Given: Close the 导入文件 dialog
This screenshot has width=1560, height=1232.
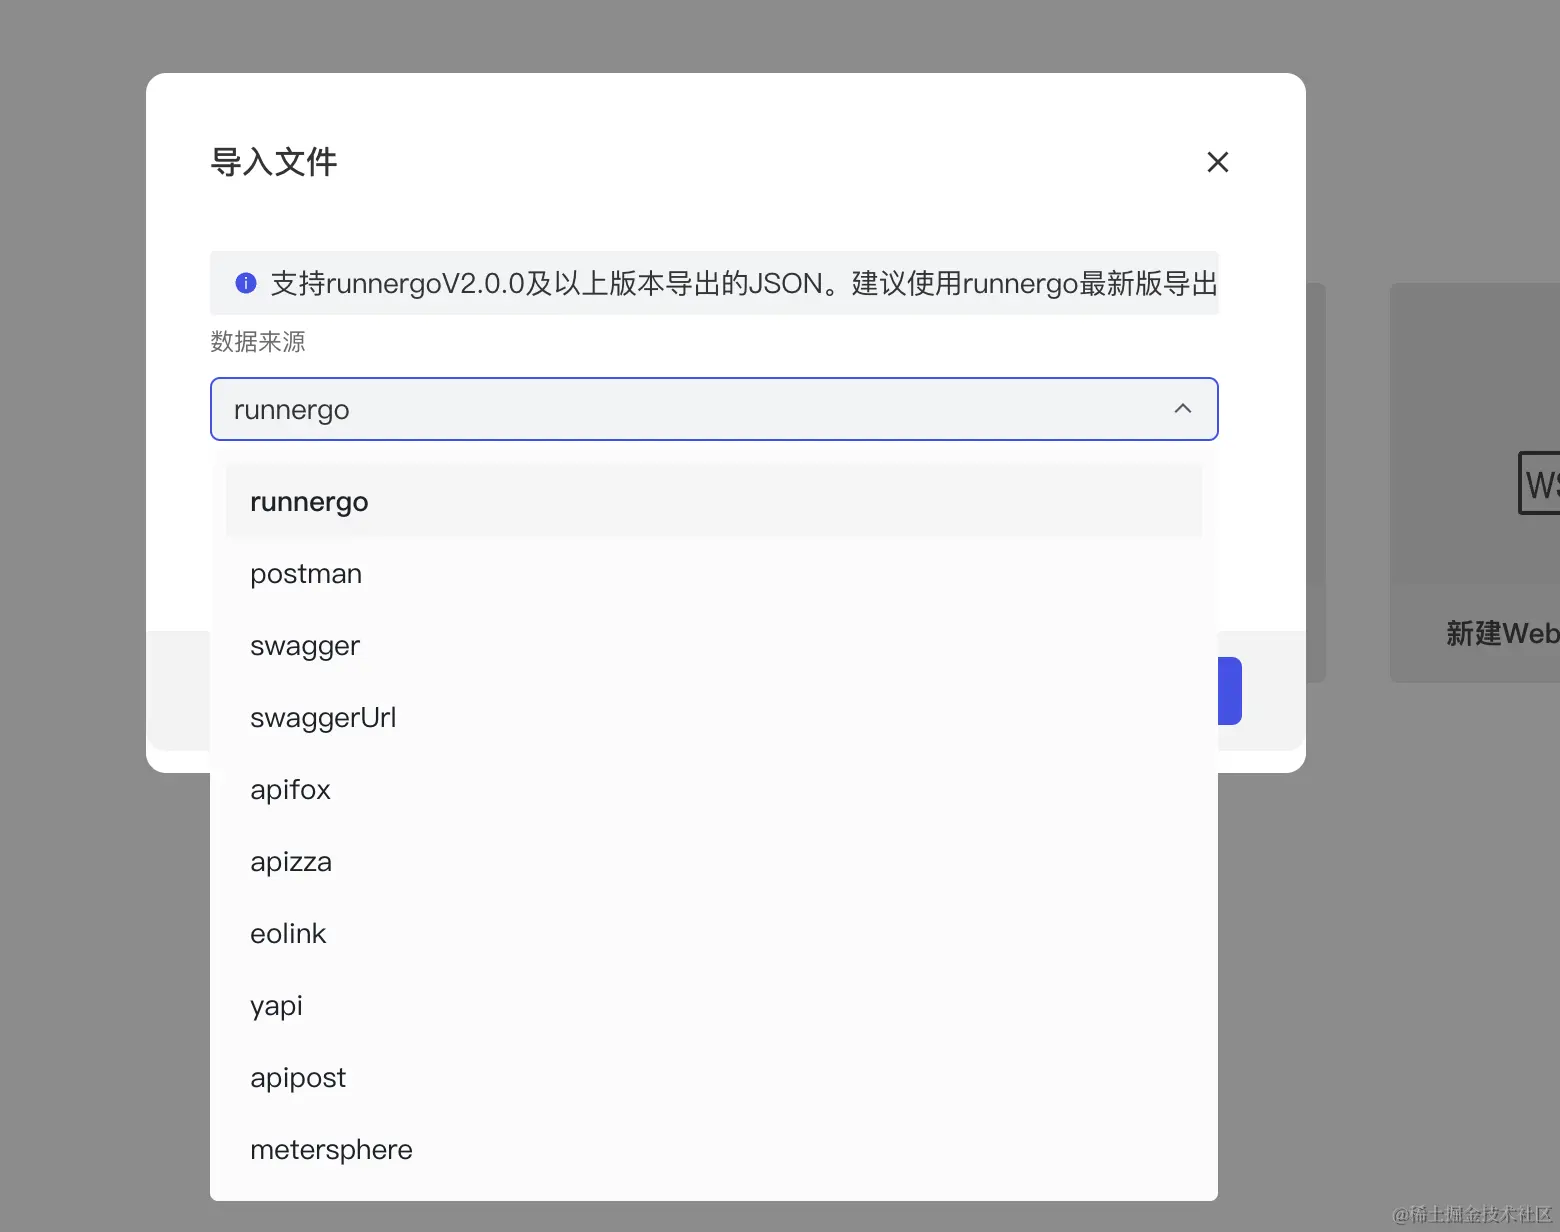Looking at the screenshot, I should tap(1217, 162).
